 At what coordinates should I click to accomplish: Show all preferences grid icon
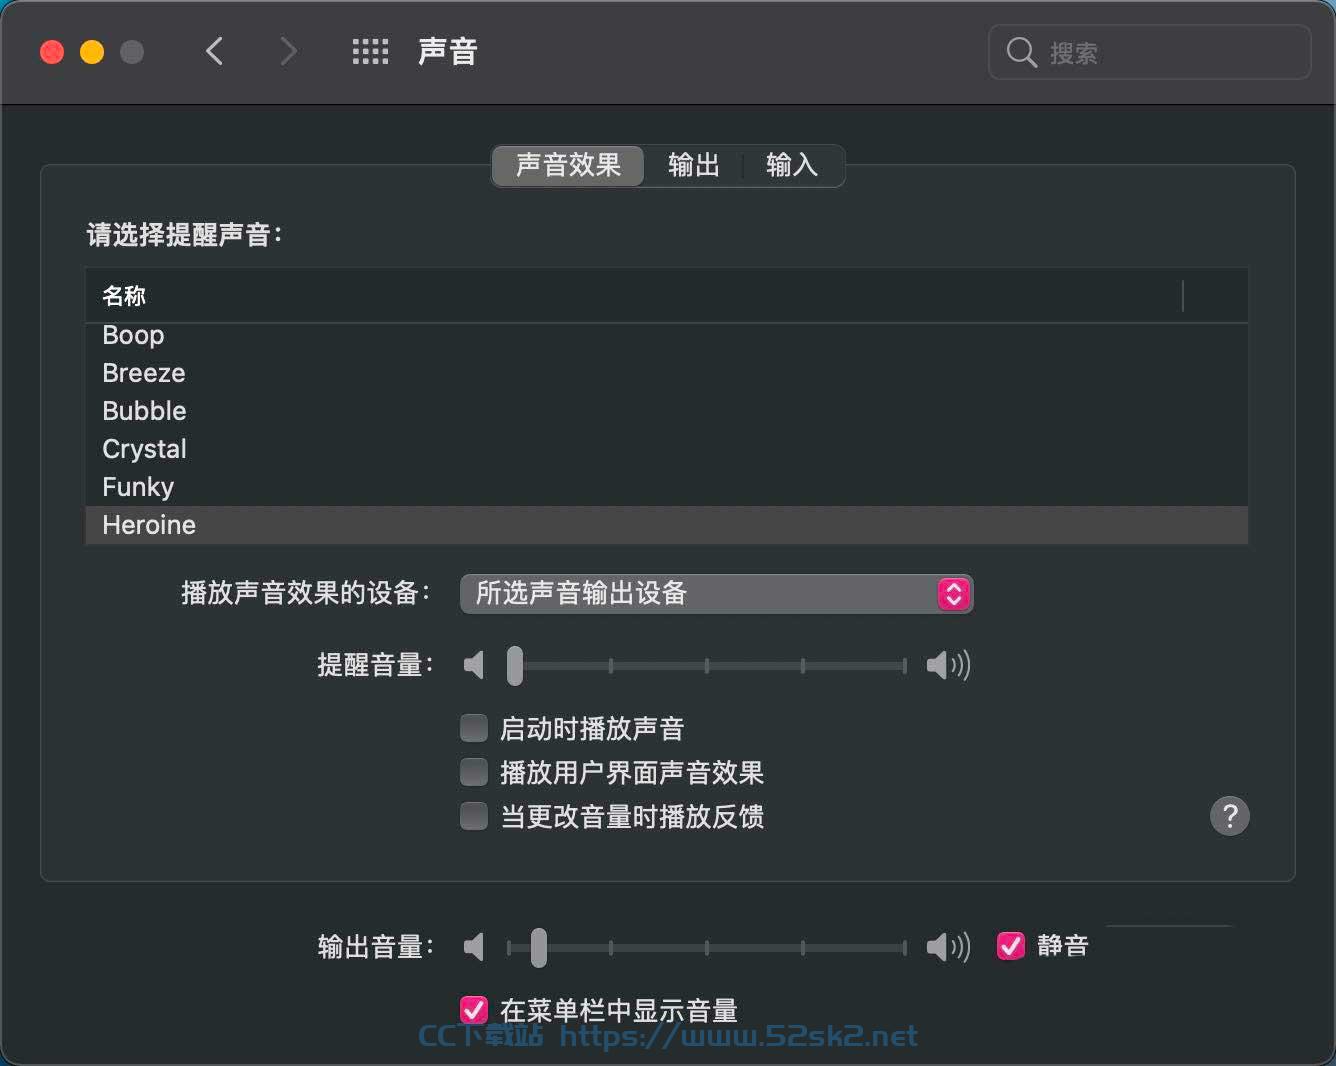(x=370, y=52)
